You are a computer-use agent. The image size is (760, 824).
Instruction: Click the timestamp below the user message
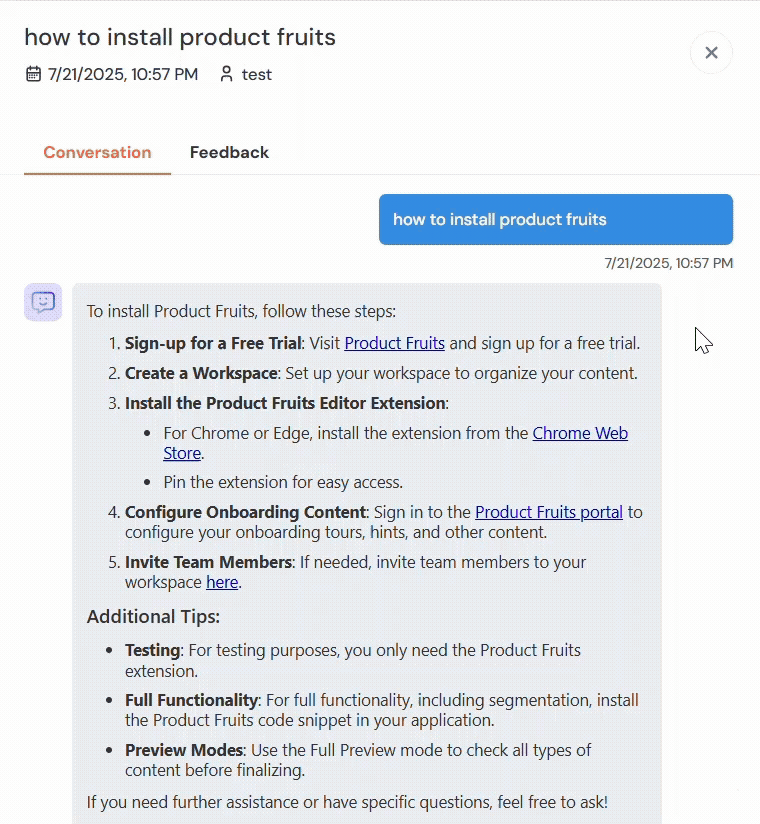tap(668, 263)
